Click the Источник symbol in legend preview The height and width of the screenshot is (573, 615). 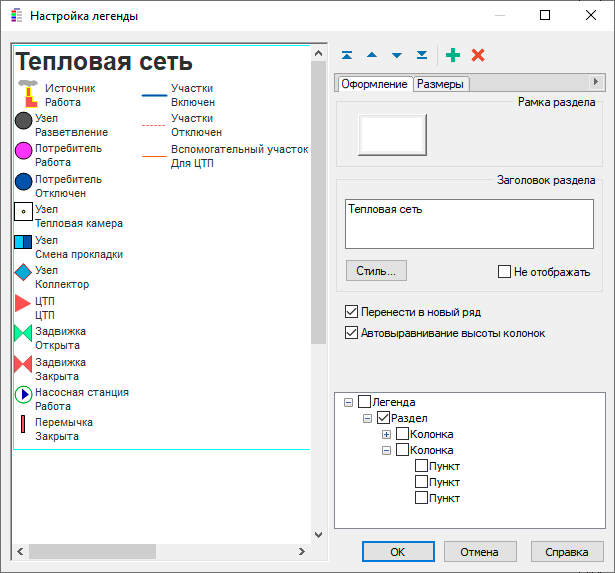pos(28,94)
